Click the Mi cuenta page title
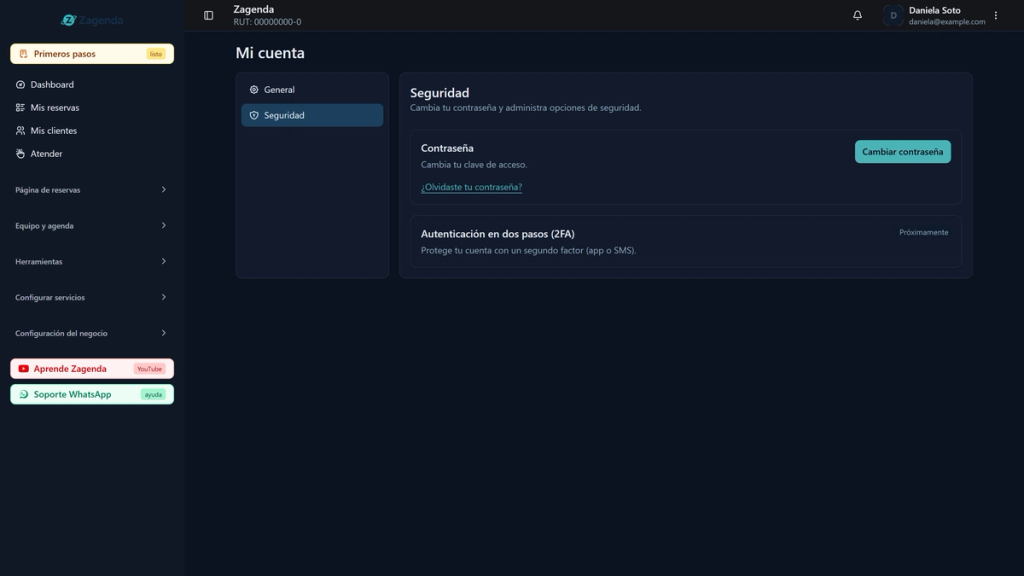Image resolution: width=1024 pixels, height=576 pixels. pyautogui.click(x=270, y=53)
